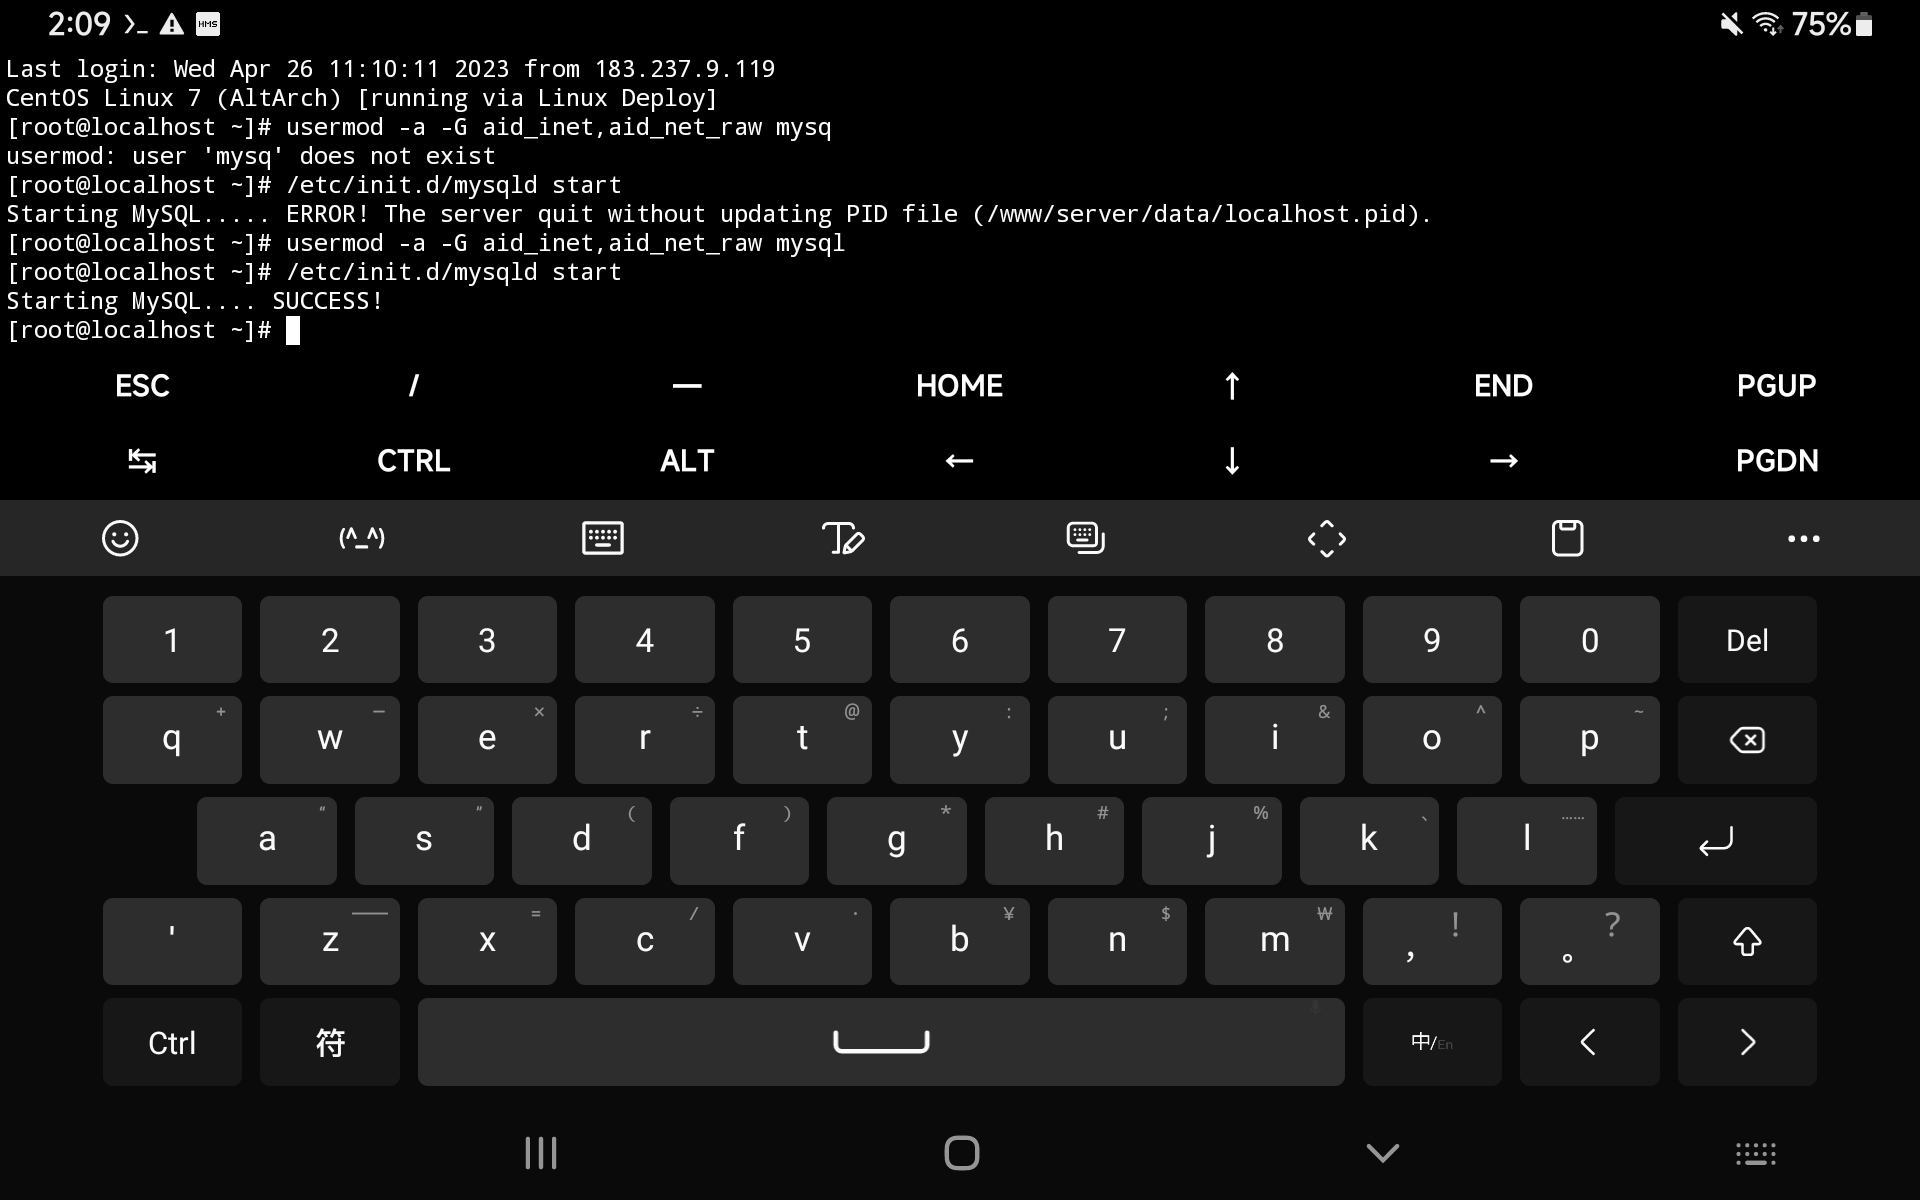The width and height of the screenshot is (1920, 1200).
Task: Toggle the CTRL modifier in extra keys row
Action: [414, 461]
